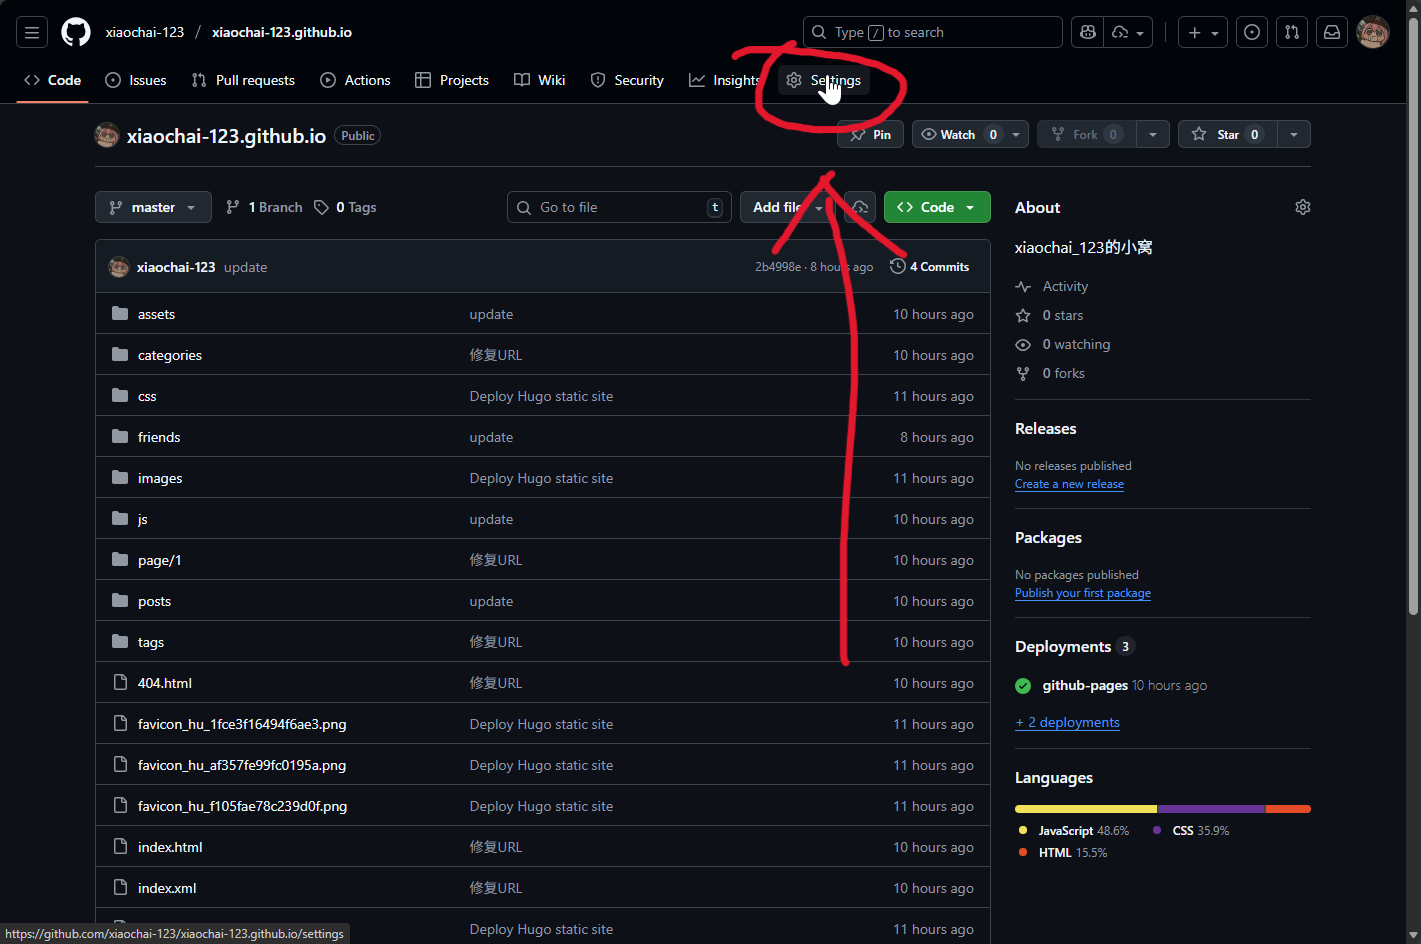Image resolution: width=1421 pixels, height=944 pixels.
Task: Click the GitHub logo home icon
Action: pyautogui.click(x=76, y=32)
